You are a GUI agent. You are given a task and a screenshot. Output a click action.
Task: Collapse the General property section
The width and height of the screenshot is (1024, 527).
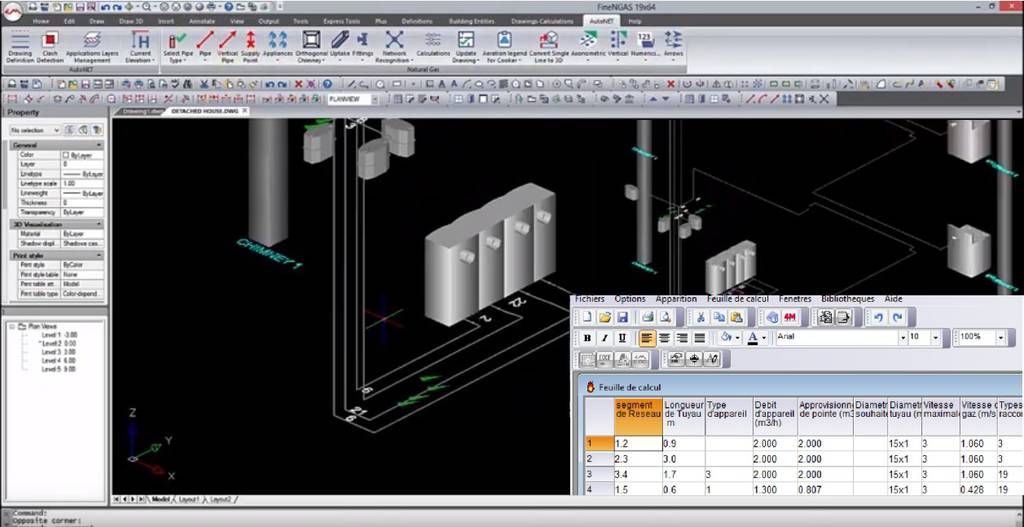click(99, 145)
